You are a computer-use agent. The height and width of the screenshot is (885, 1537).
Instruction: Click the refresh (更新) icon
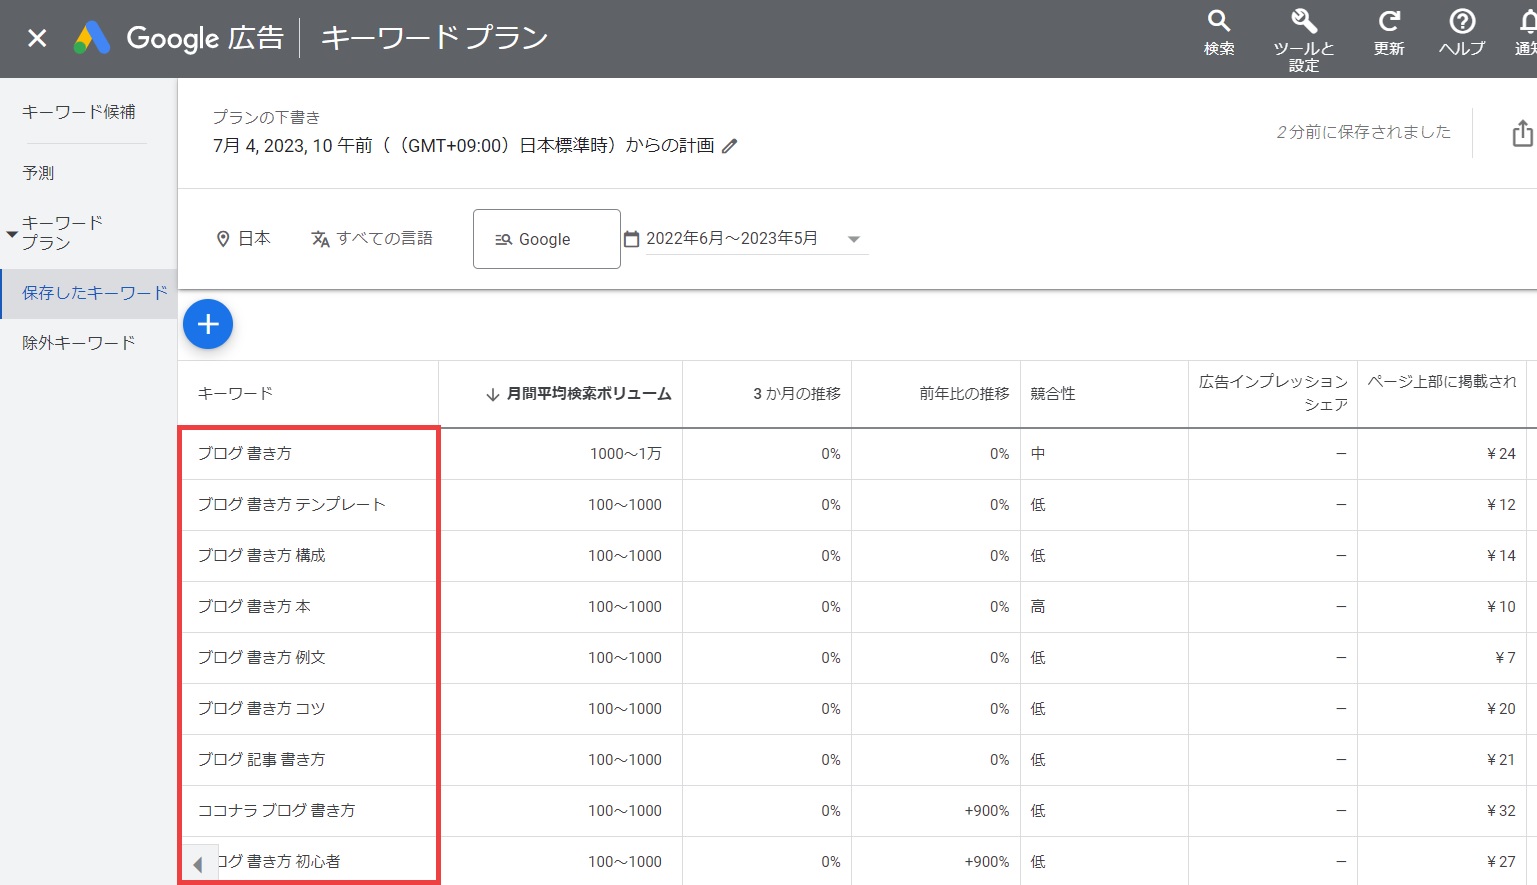(1389, 33)
